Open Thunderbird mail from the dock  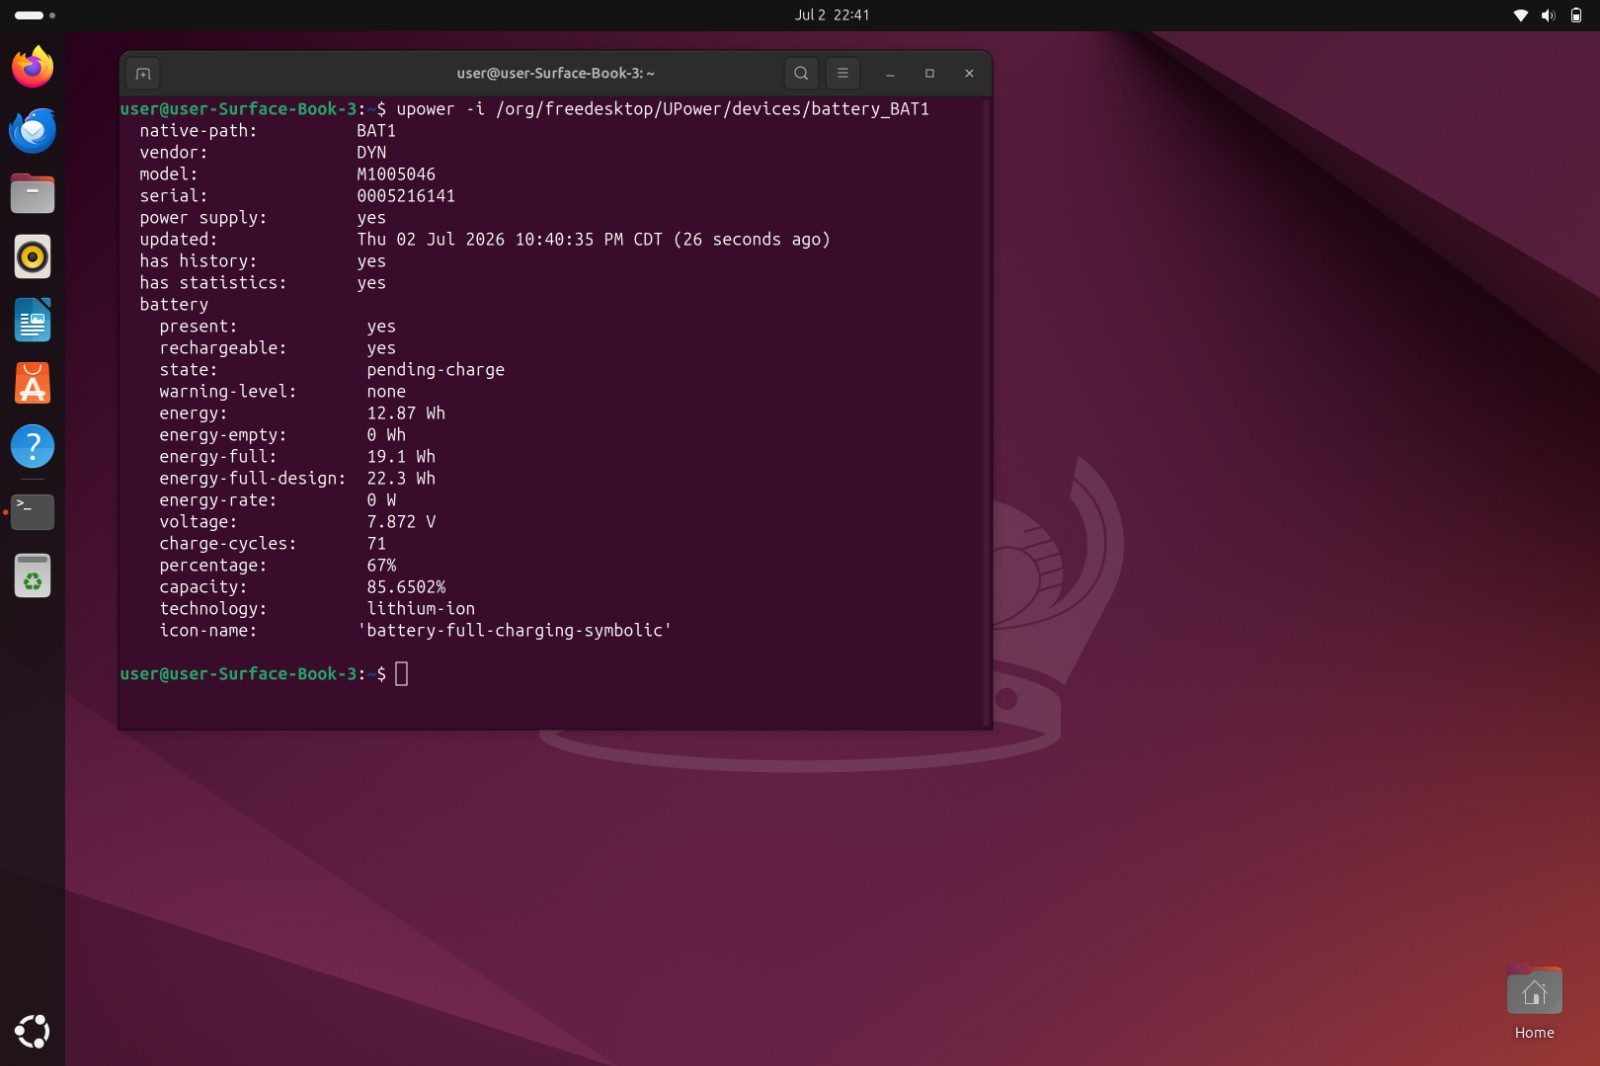point(33,130)
